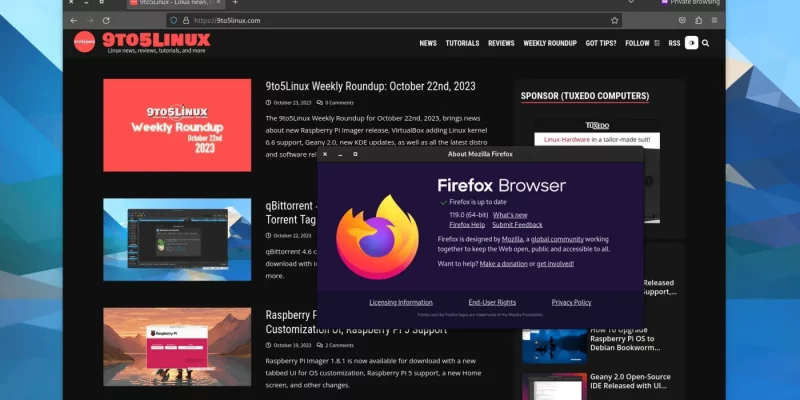Reload the 9to5linux page
The width and height of the screenshot is (800, 400).
tap(106, 20)
